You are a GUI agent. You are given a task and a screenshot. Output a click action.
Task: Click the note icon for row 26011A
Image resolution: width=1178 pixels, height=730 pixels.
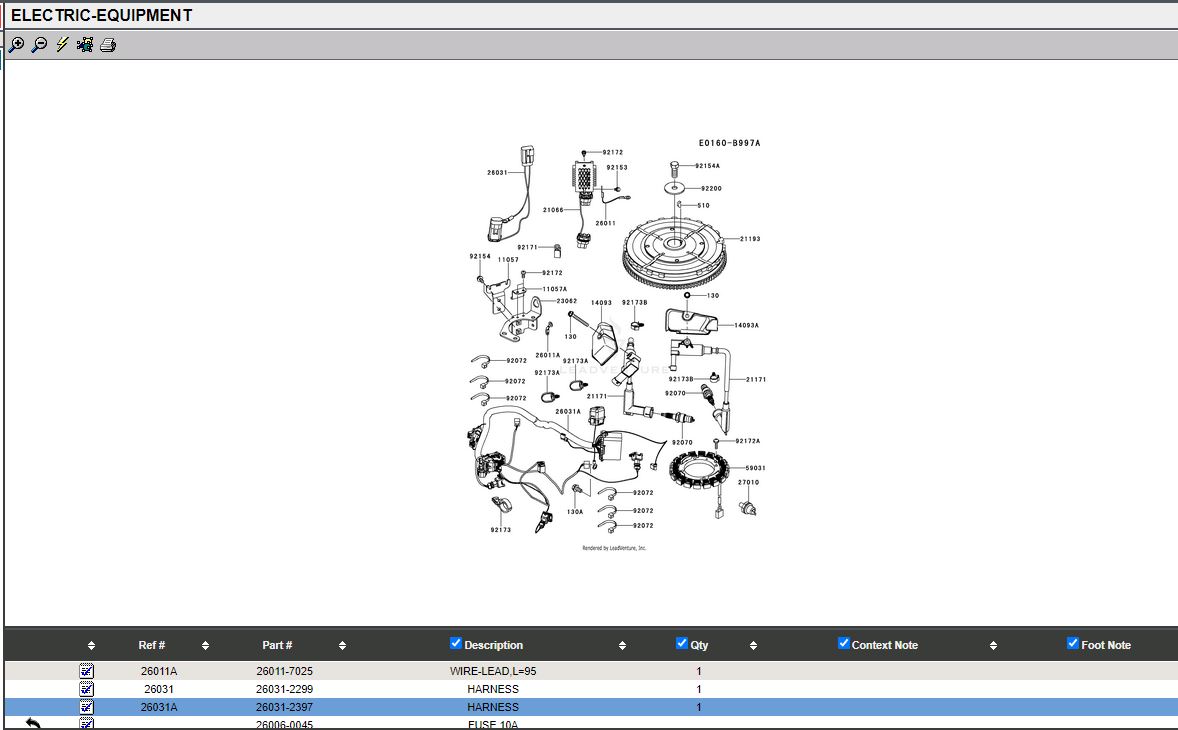pos(87,671)
